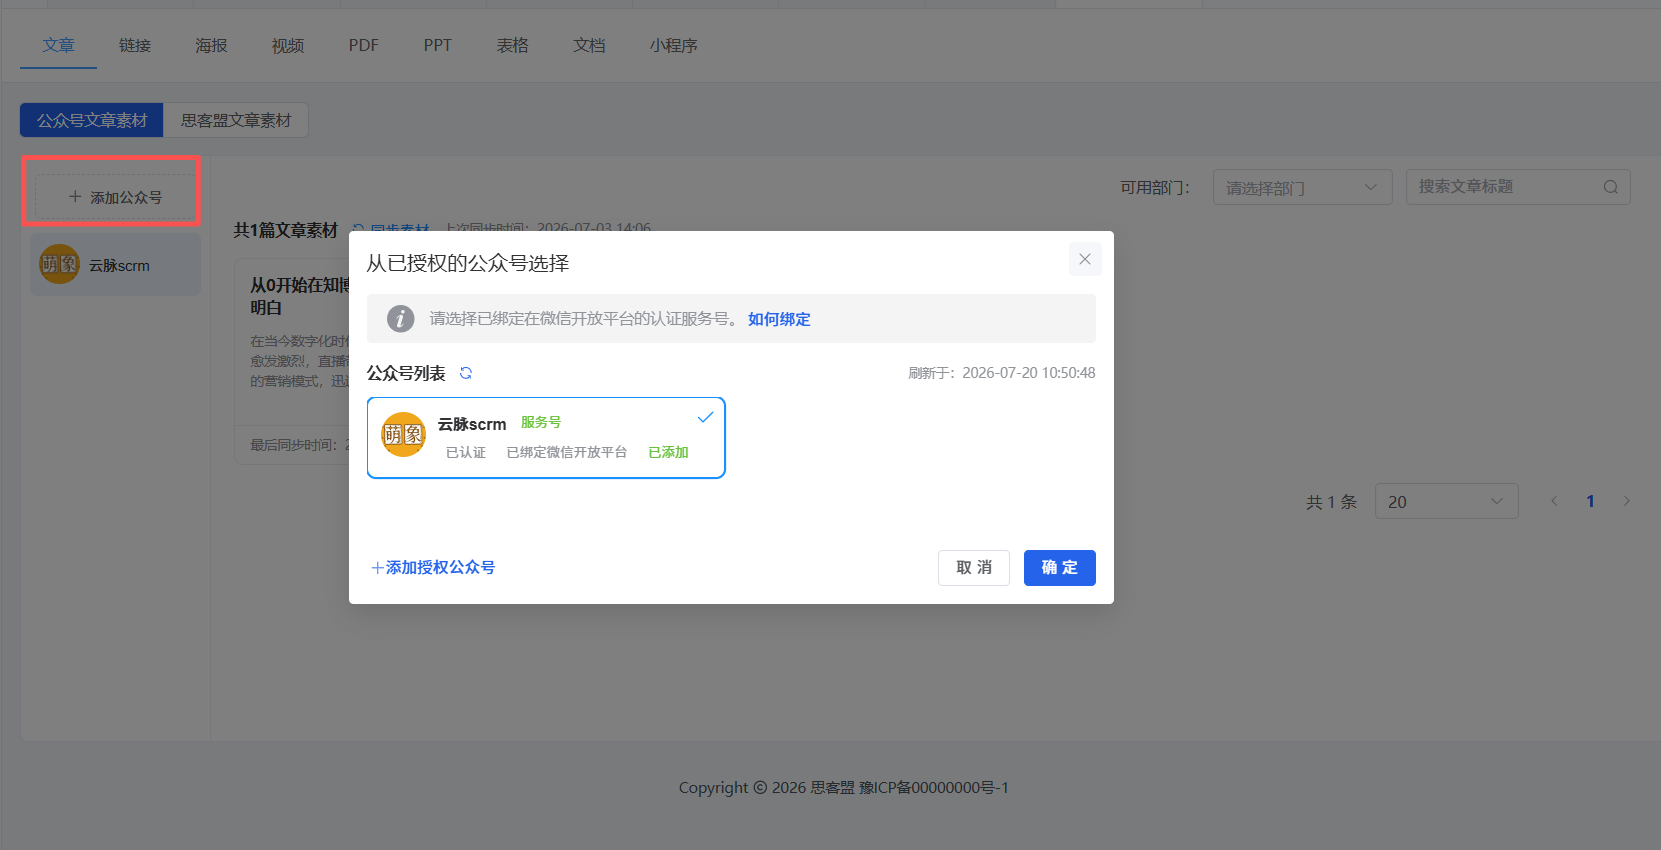Click the 可用部门 label
1661x850 pixels.
coord(1155,187)
